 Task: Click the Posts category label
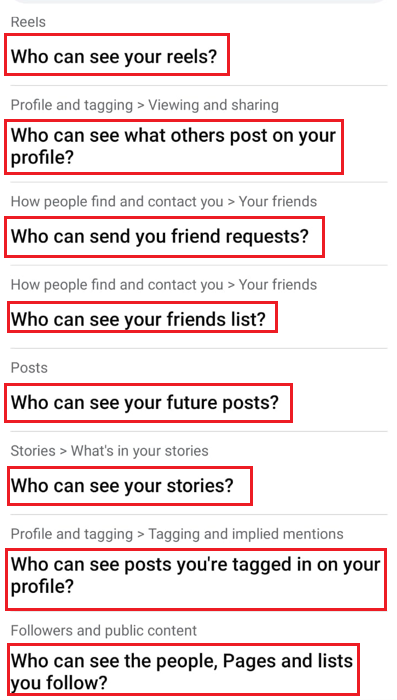(x=29, y=368)
